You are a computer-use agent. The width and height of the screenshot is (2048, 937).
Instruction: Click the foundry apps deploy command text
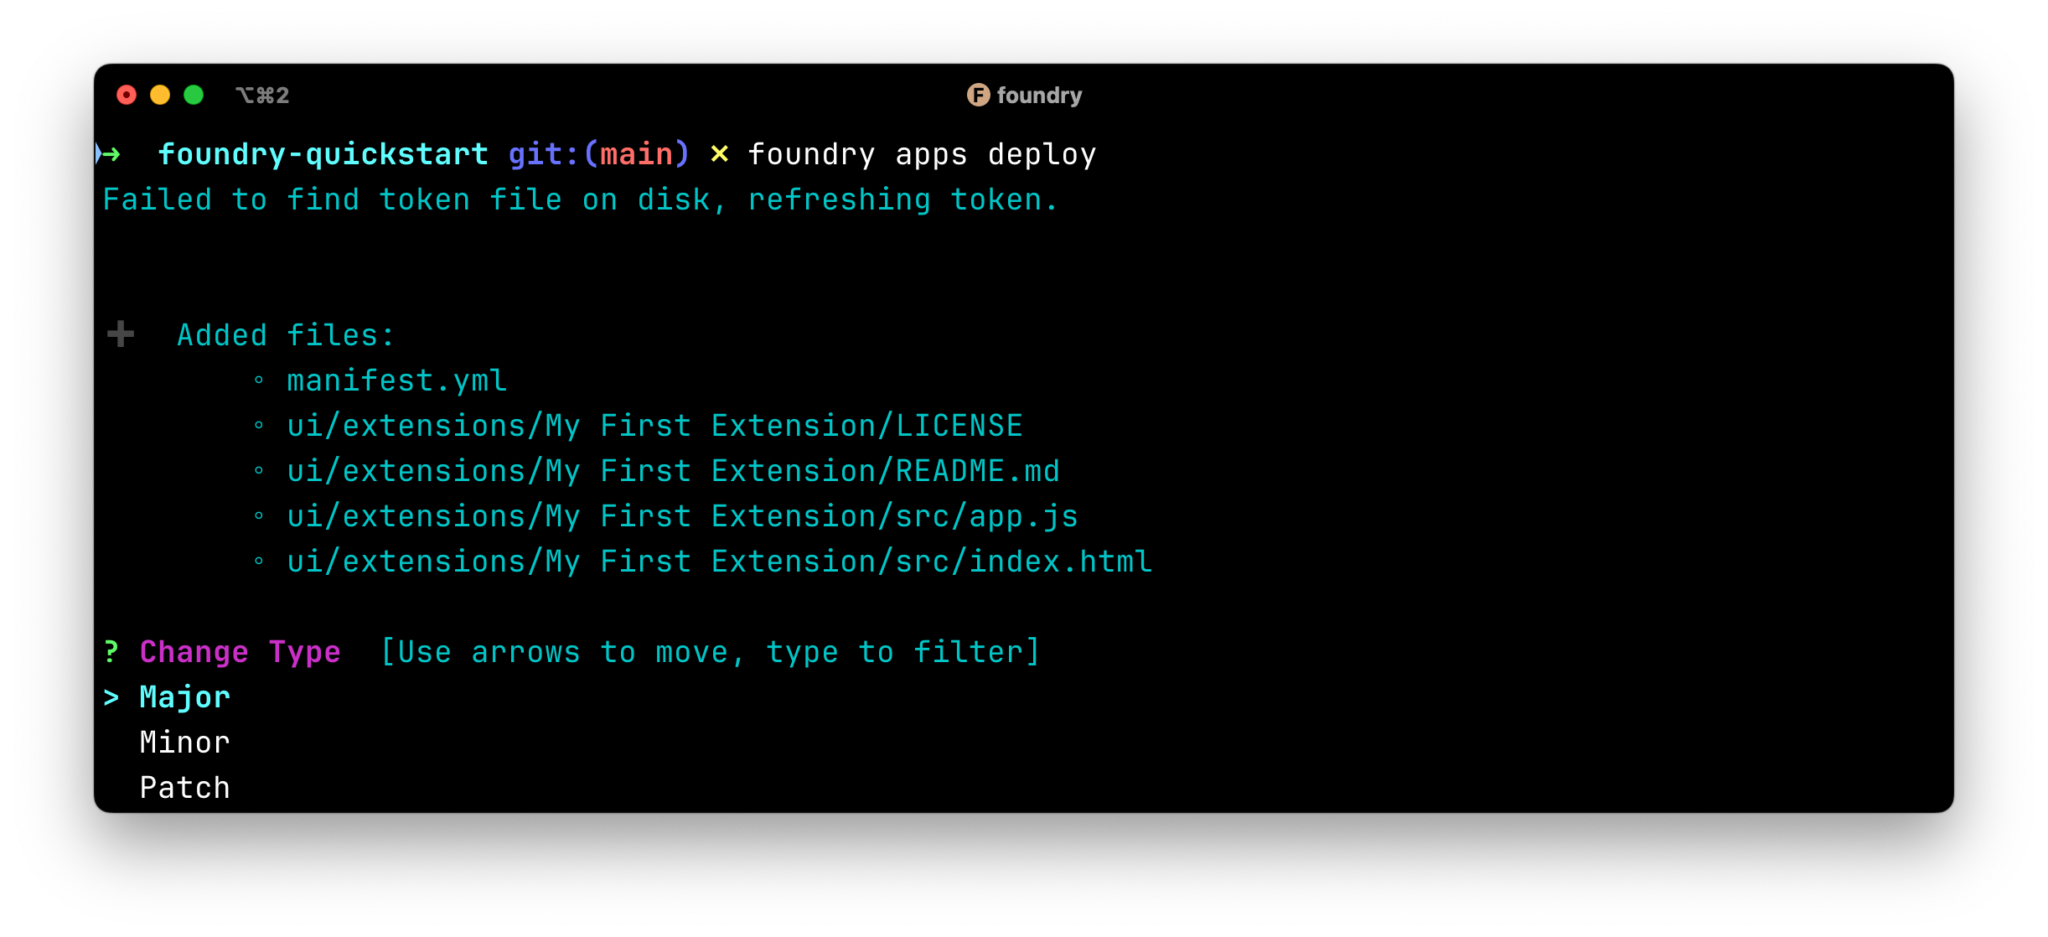tap(922, 154)
